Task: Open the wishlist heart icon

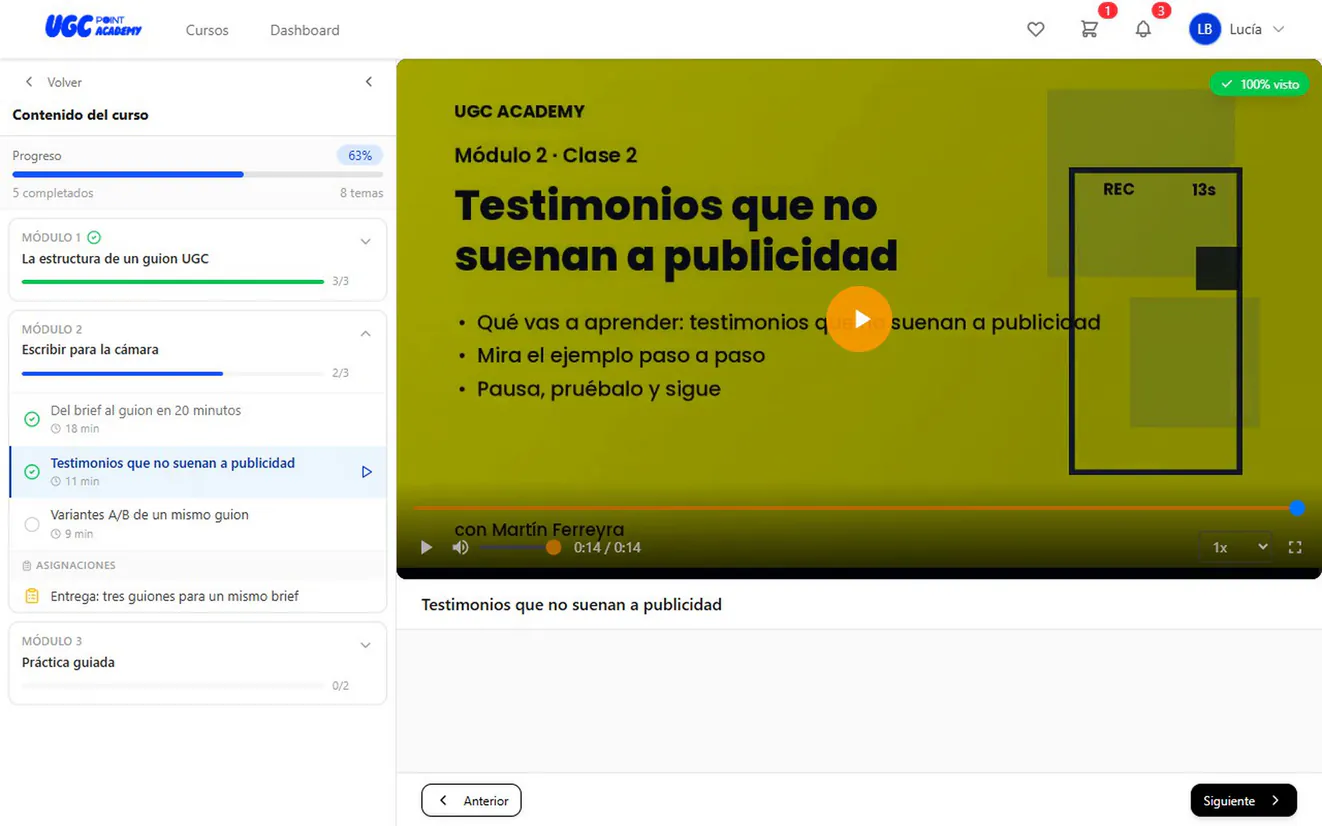Action: pyautogui.click(x=1036, y=30)
